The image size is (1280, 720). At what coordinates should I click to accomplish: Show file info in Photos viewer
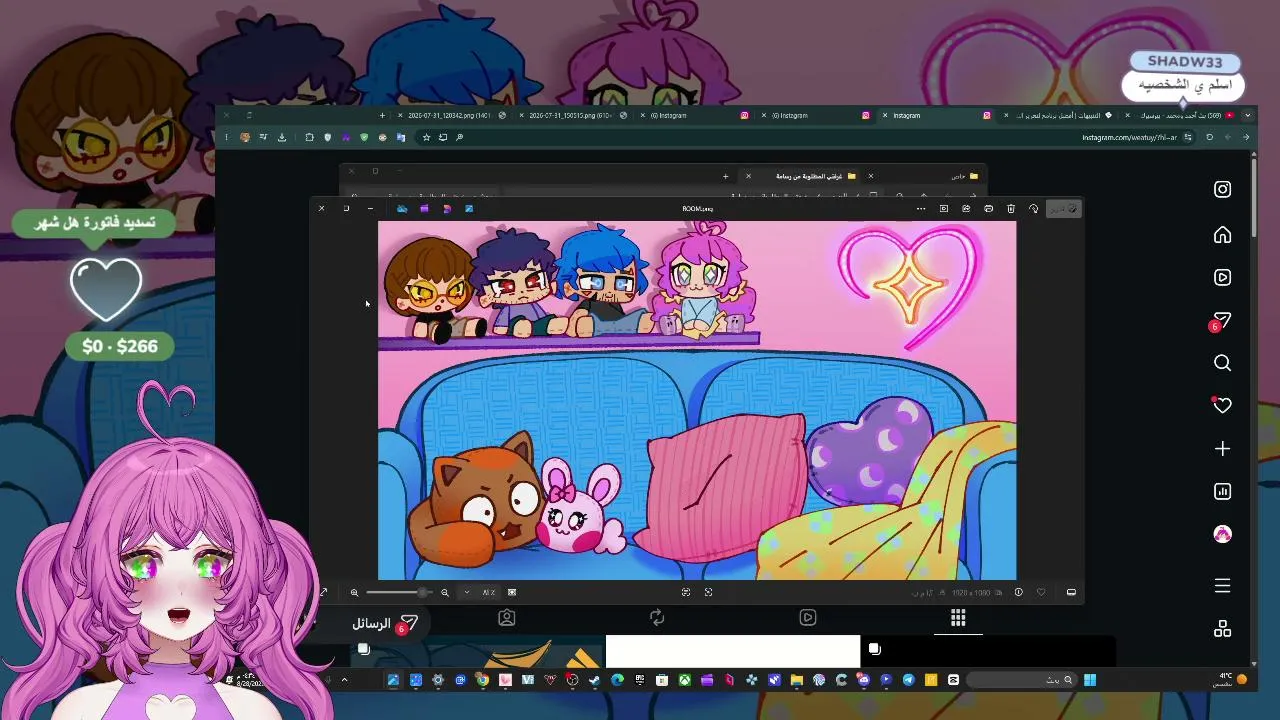[x=1019, y=592]
